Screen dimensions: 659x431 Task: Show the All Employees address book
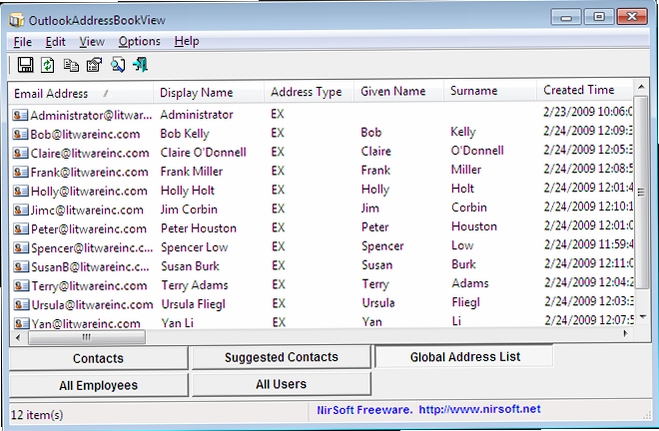click(98, 385)
